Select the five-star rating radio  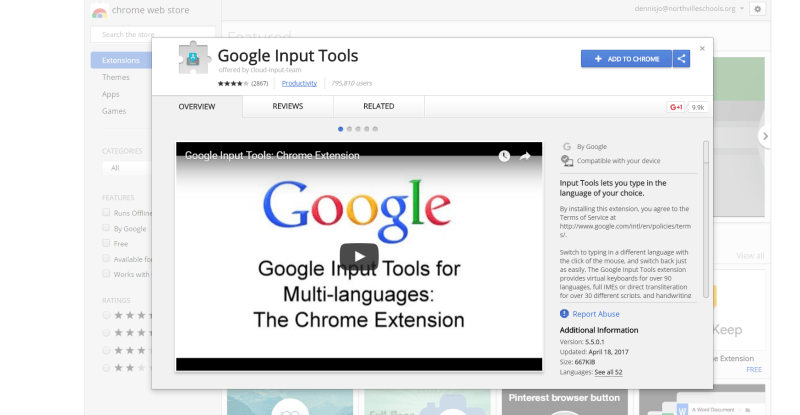point(106,315)
